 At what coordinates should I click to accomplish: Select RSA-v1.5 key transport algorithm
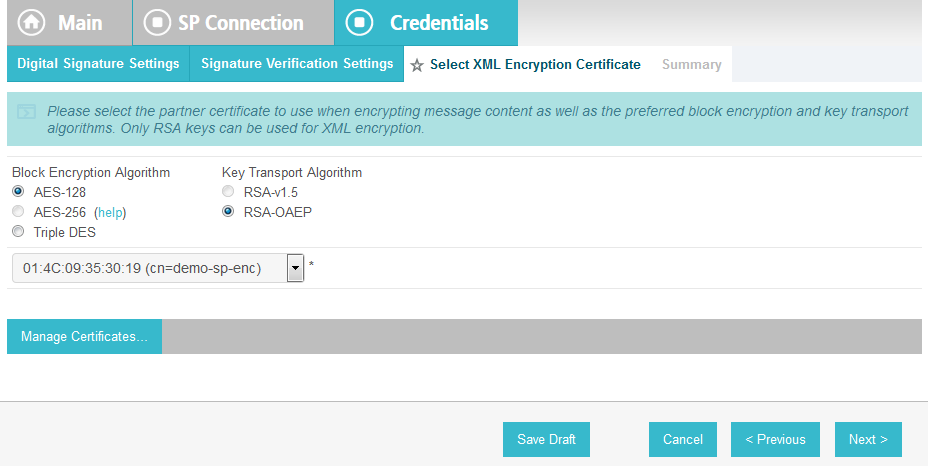coord(228,191)
